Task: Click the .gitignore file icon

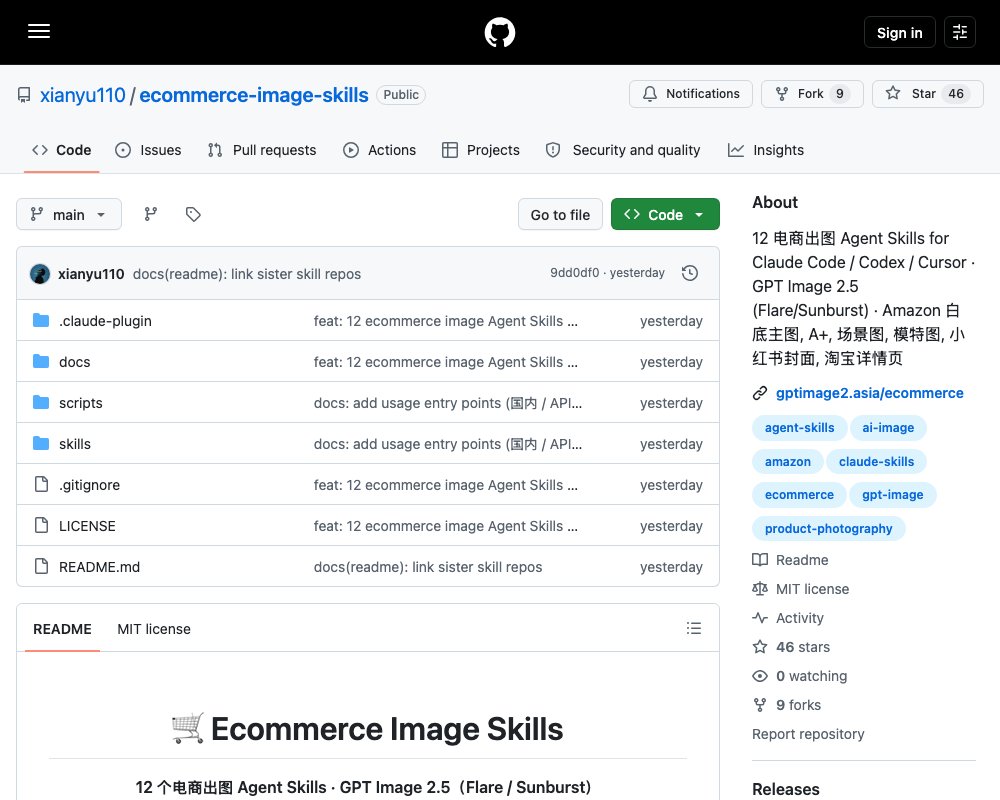Action: click(41, 484)
